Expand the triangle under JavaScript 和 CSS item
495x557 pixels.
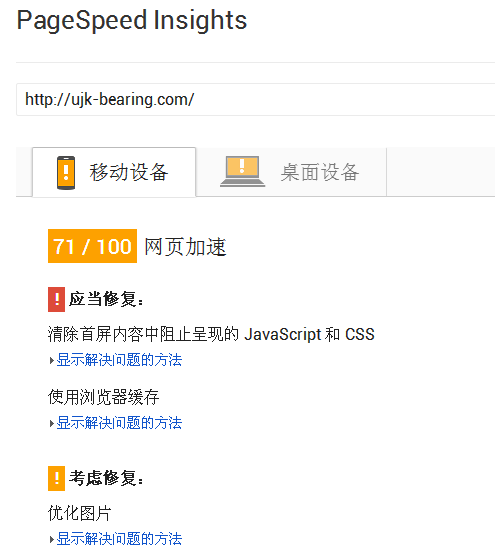tap(52, 361)
